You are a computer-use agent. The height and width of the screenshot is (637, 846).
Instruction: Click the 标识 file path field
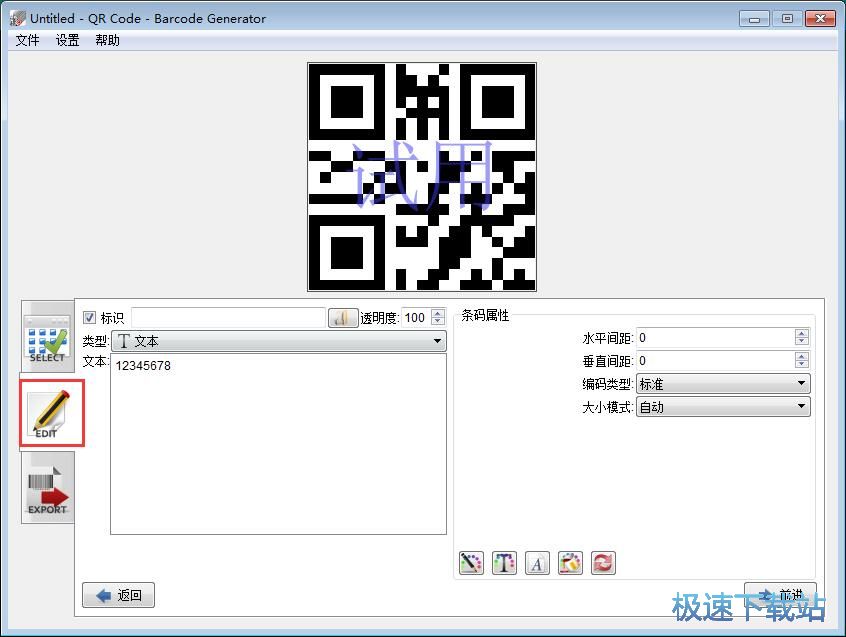(229, 318)
